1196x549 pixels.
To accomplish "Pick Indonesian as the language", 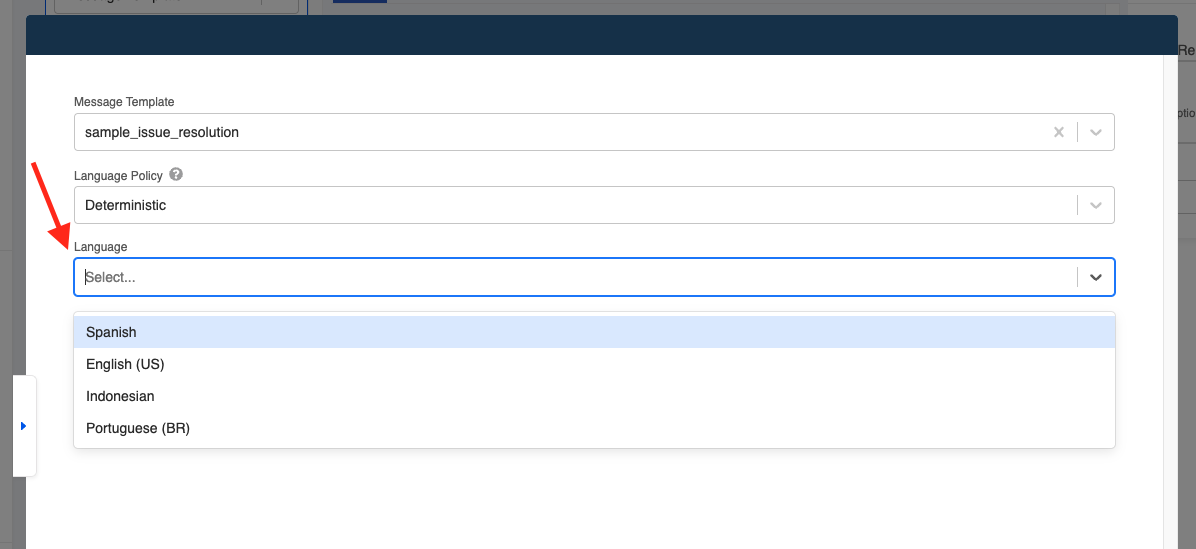I will tap(594, 396).
